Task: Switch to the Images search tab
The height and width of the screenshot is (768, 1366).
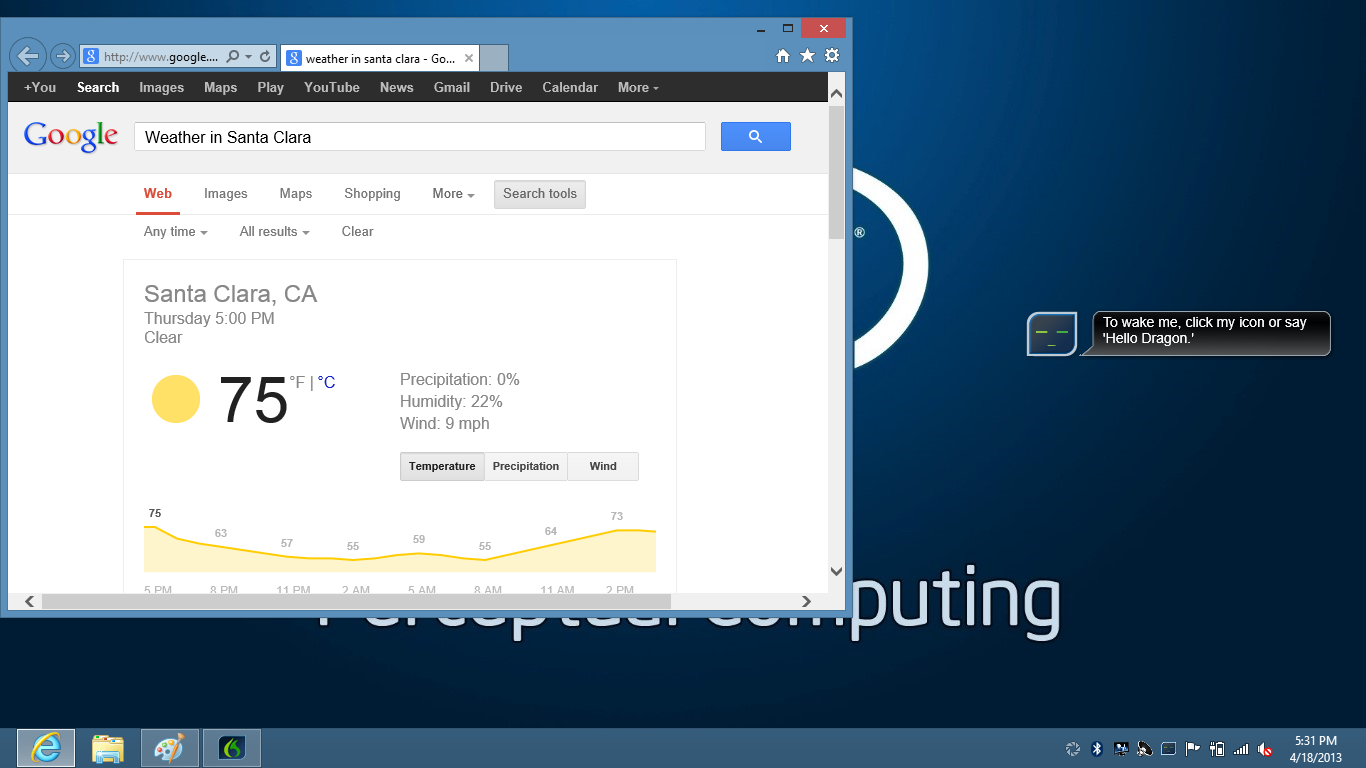Action: (225, 194)
